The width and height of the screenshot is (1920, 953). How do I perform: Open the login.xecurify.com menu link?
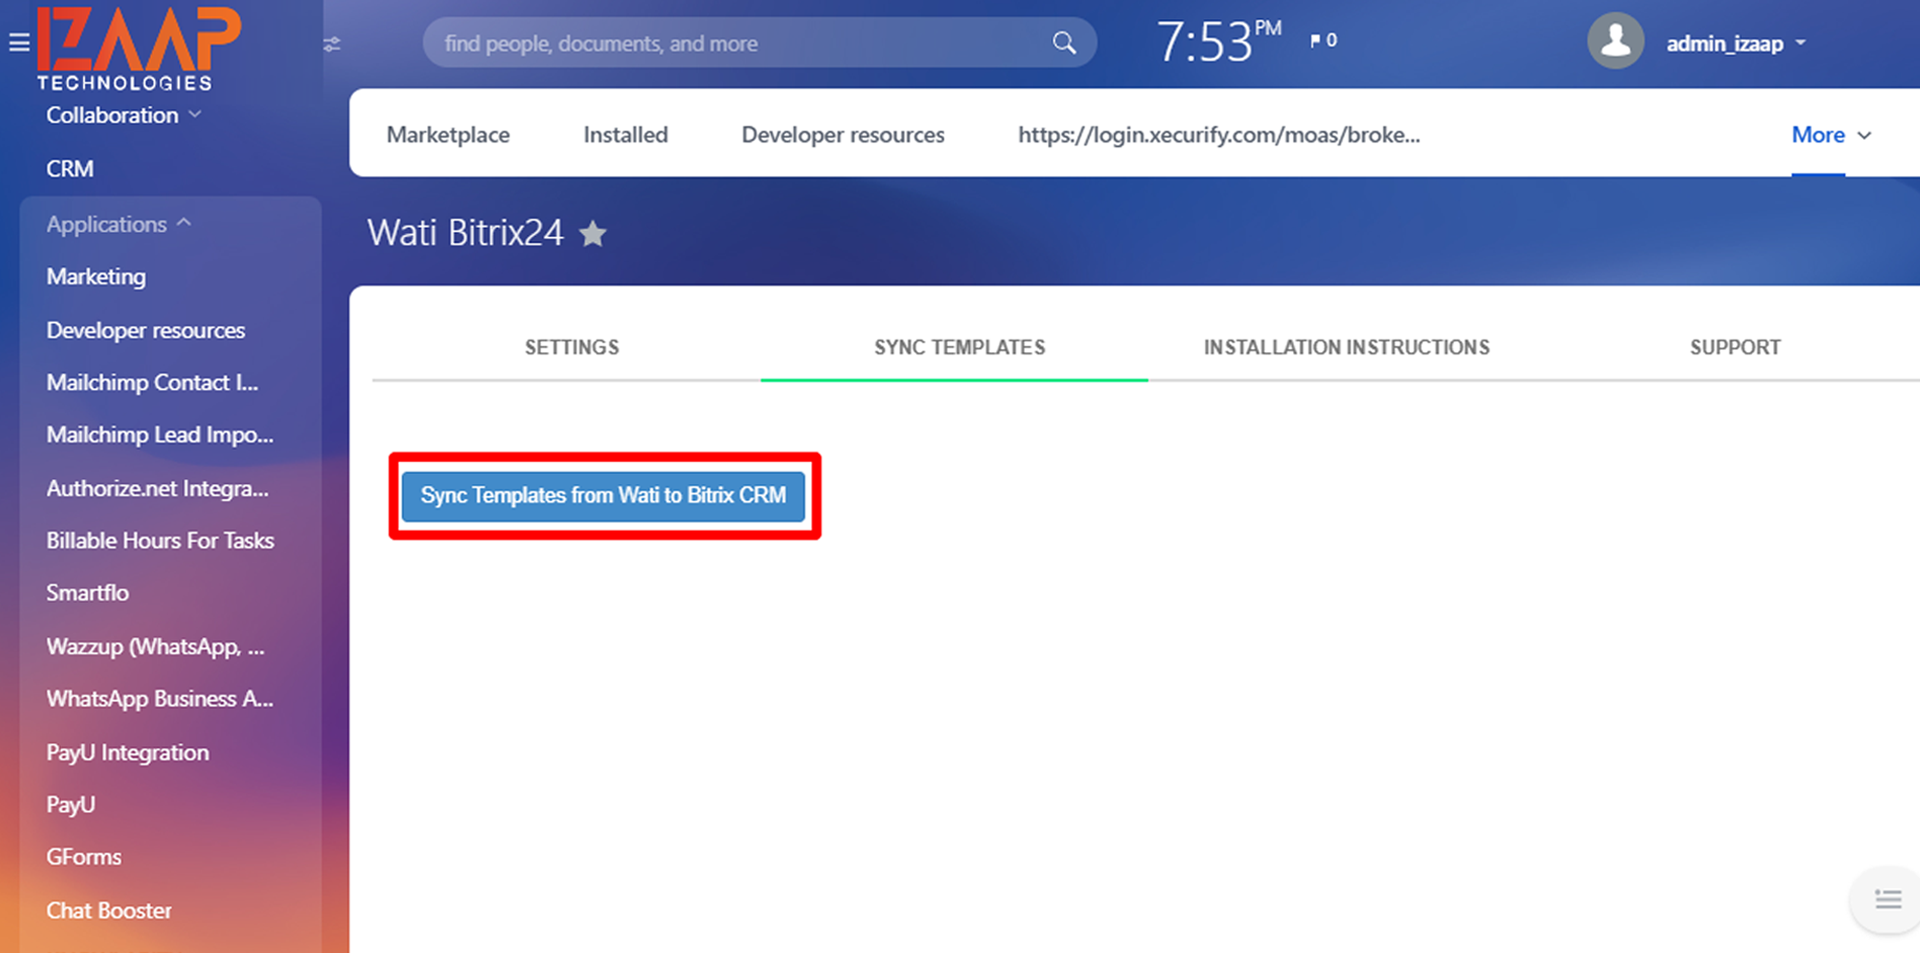point(1219,135)
